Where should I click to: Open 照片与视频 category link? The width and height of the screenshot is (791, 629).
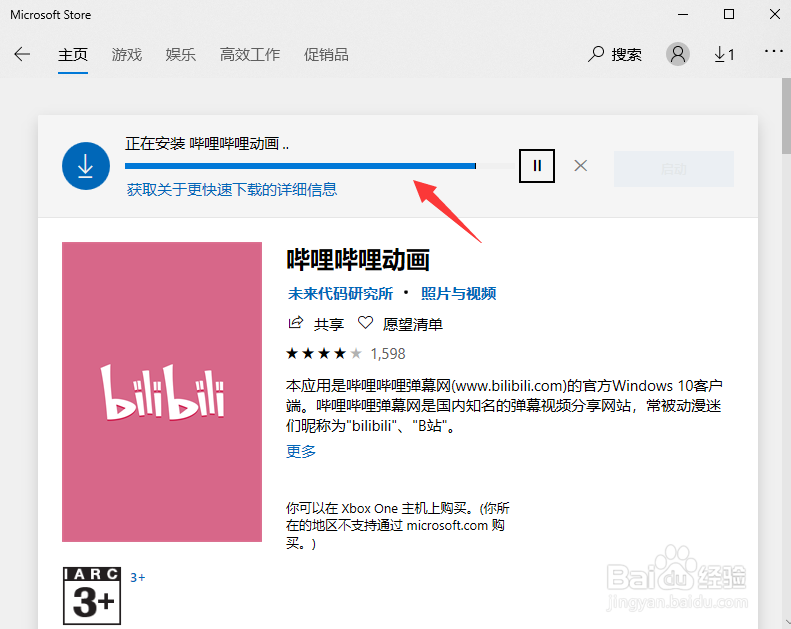tap(459, 294)
